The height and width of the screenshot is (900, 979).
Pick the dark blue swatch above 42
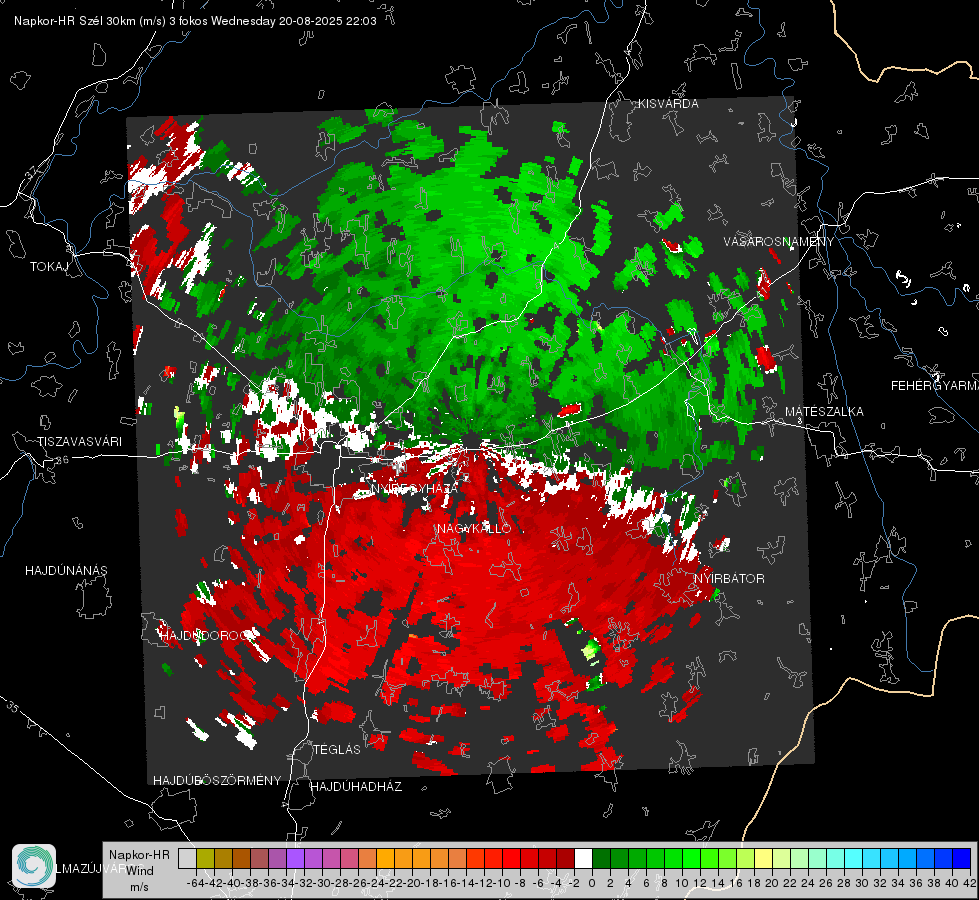coord(961,859)
